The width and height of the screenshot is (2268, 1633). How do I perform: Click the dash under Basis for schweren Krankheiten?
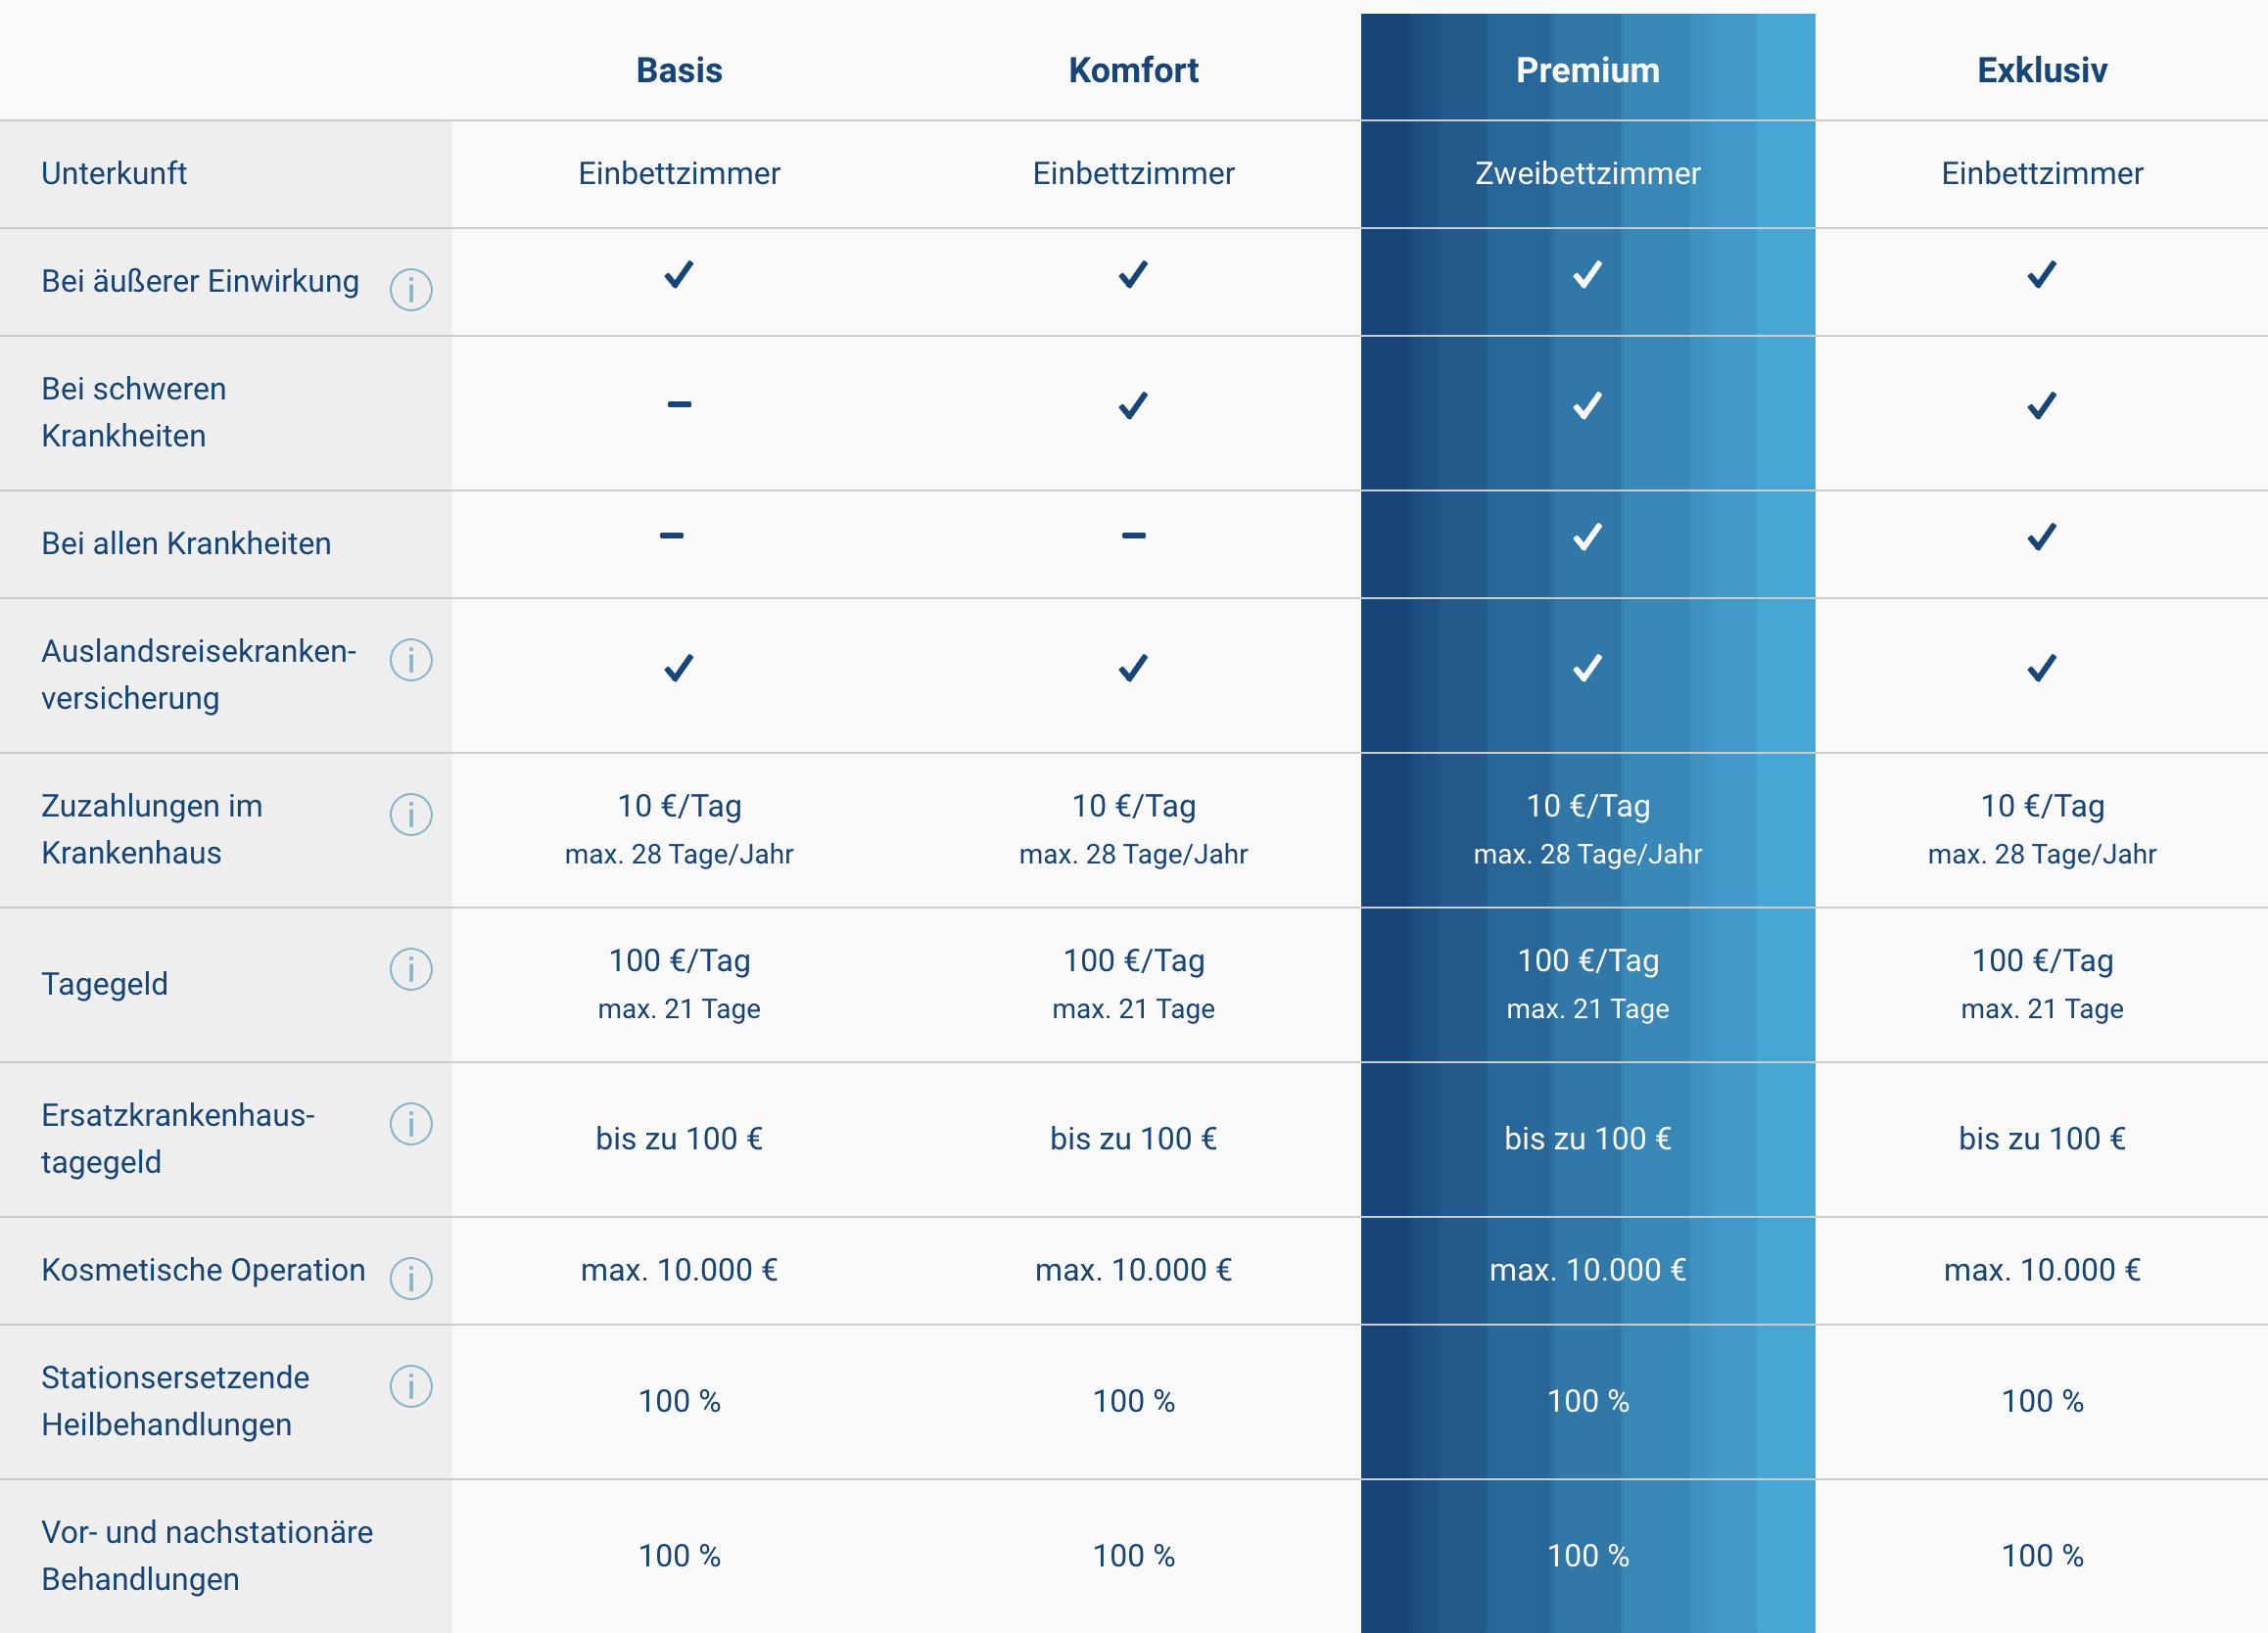point(679,404)
